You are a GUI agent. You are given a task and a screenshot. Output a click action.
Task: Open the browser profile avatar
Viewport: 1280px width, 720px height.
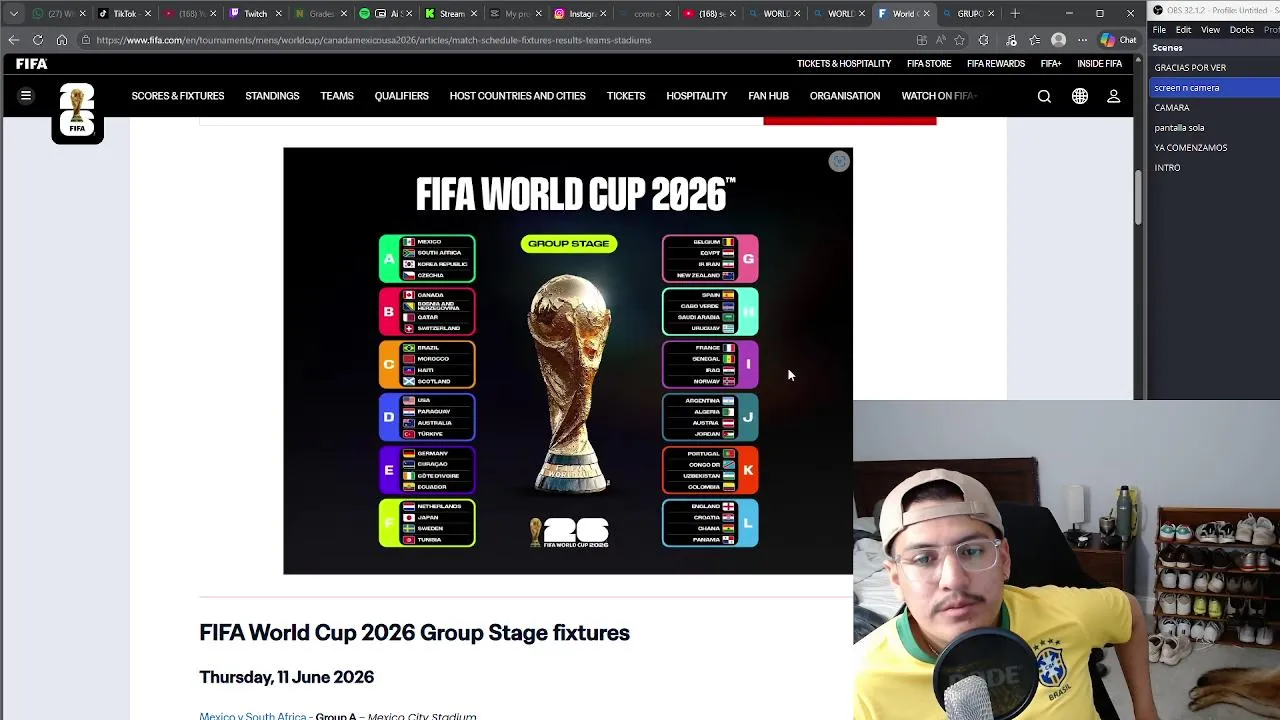(x=1059, y=40)
